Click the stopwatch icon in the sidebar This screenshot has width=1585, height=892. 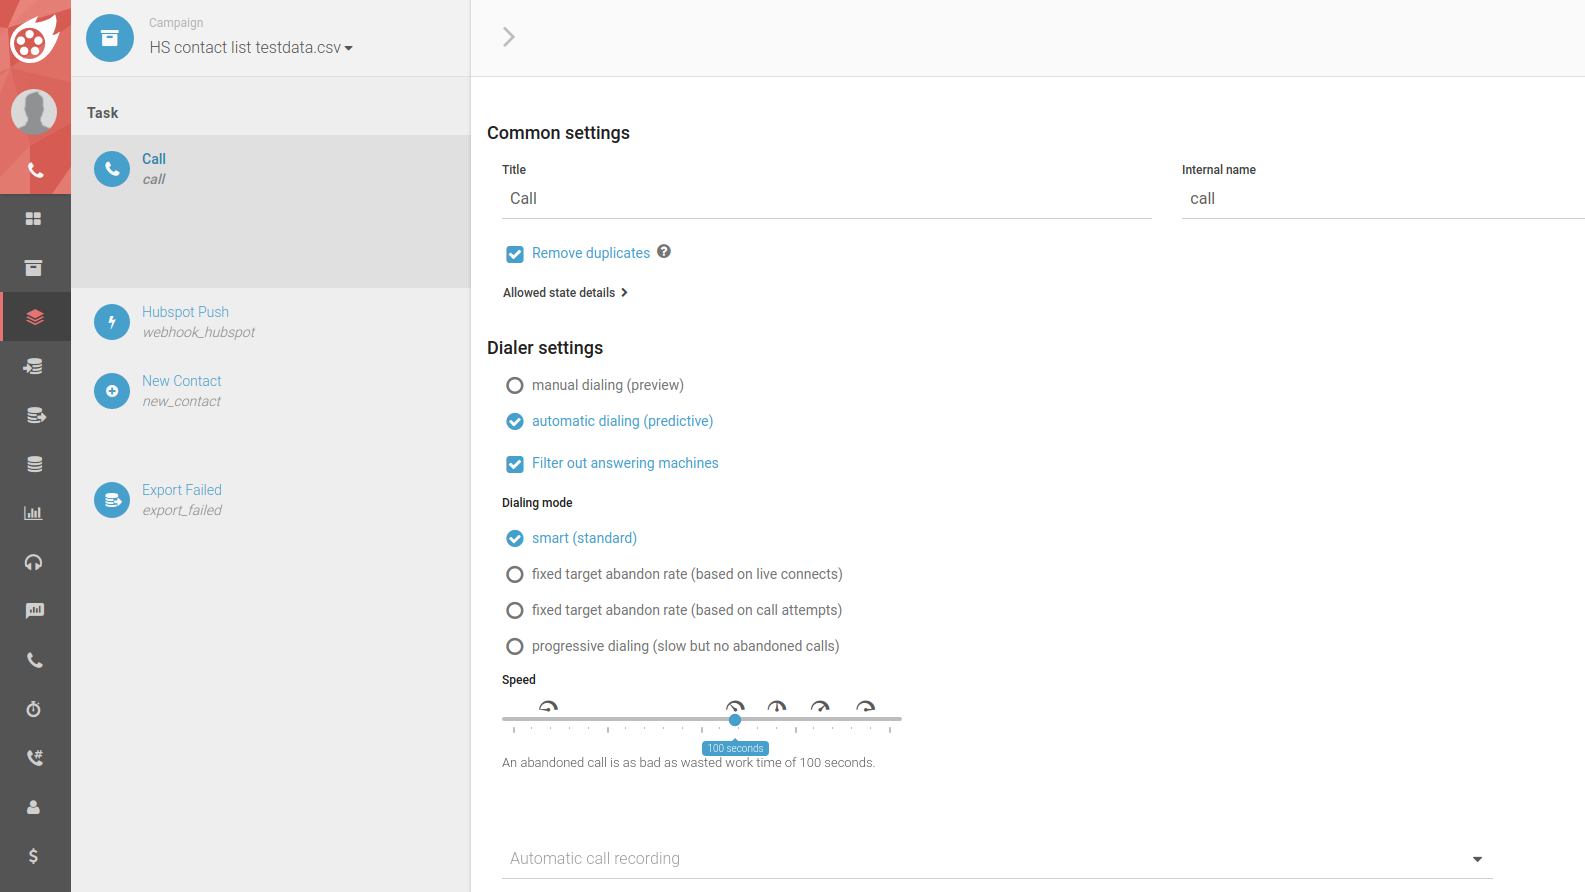pos(33,709)
